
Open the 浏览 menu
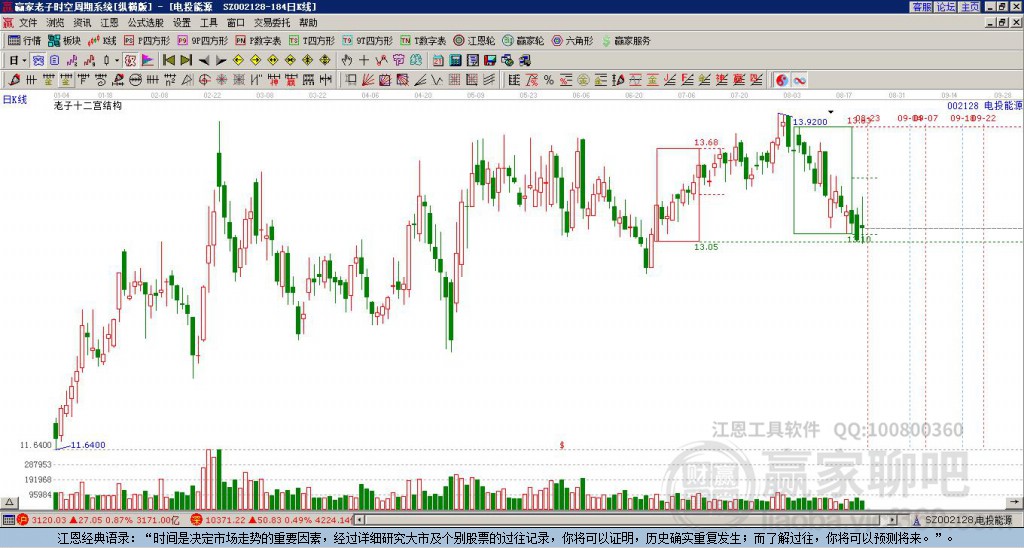click(56, 23)
